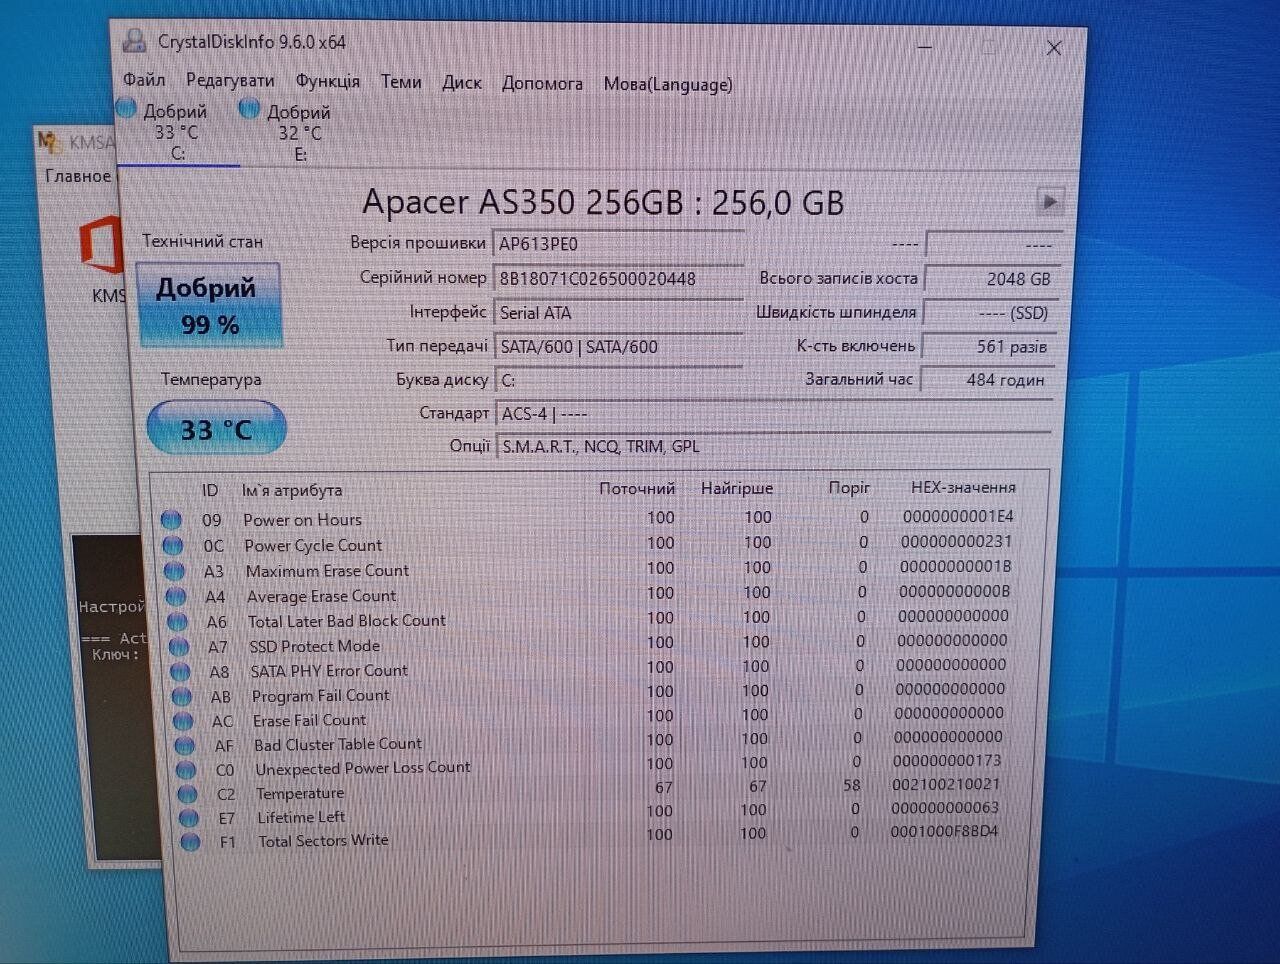The width and height of the screenshot is (1280, 964).
Task: Open the Файл menu
Action: (x=144, y=79)
